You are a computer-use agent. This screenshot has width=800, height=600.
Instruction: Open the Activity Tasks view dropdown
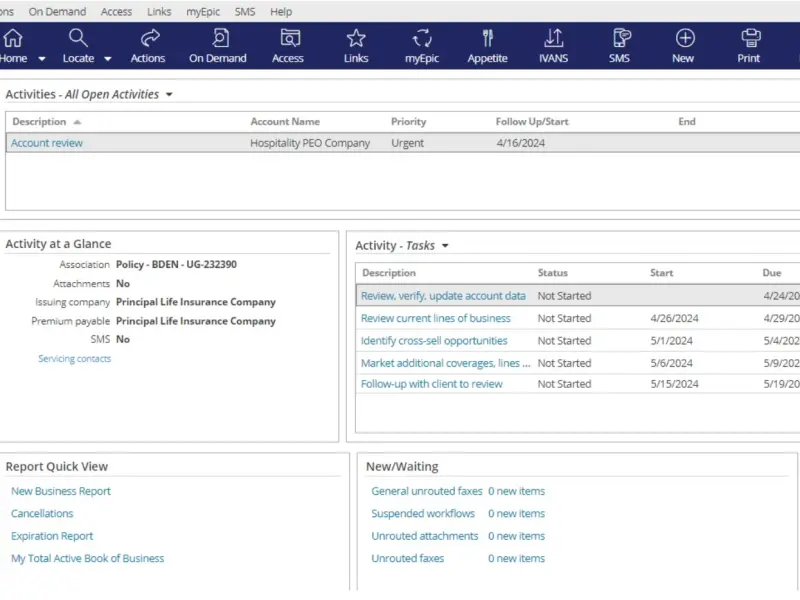pos(445,246)
